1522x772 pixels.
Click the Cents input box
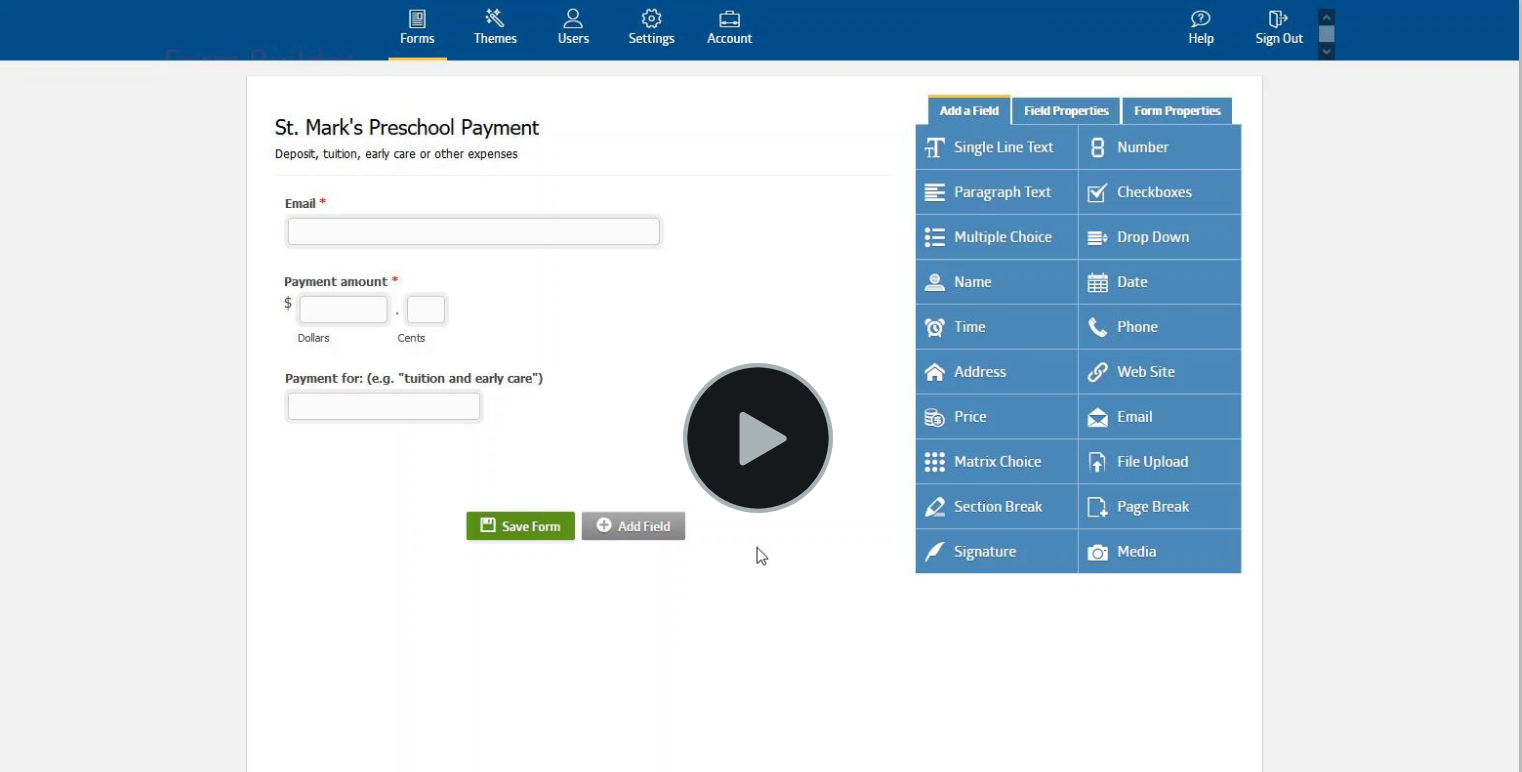[x=426, y=310]
